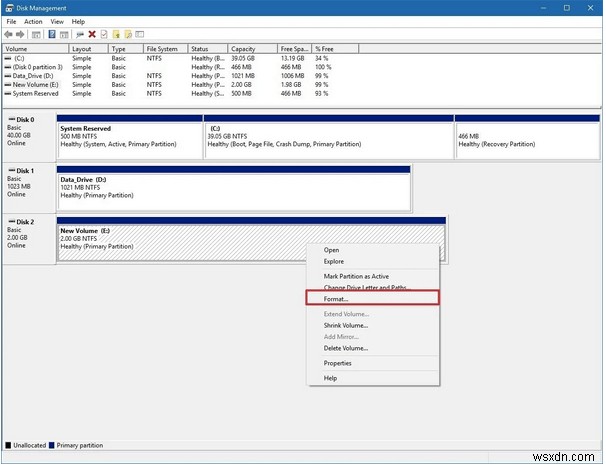Choose Format... from the context menu

[x=336, y=299]
